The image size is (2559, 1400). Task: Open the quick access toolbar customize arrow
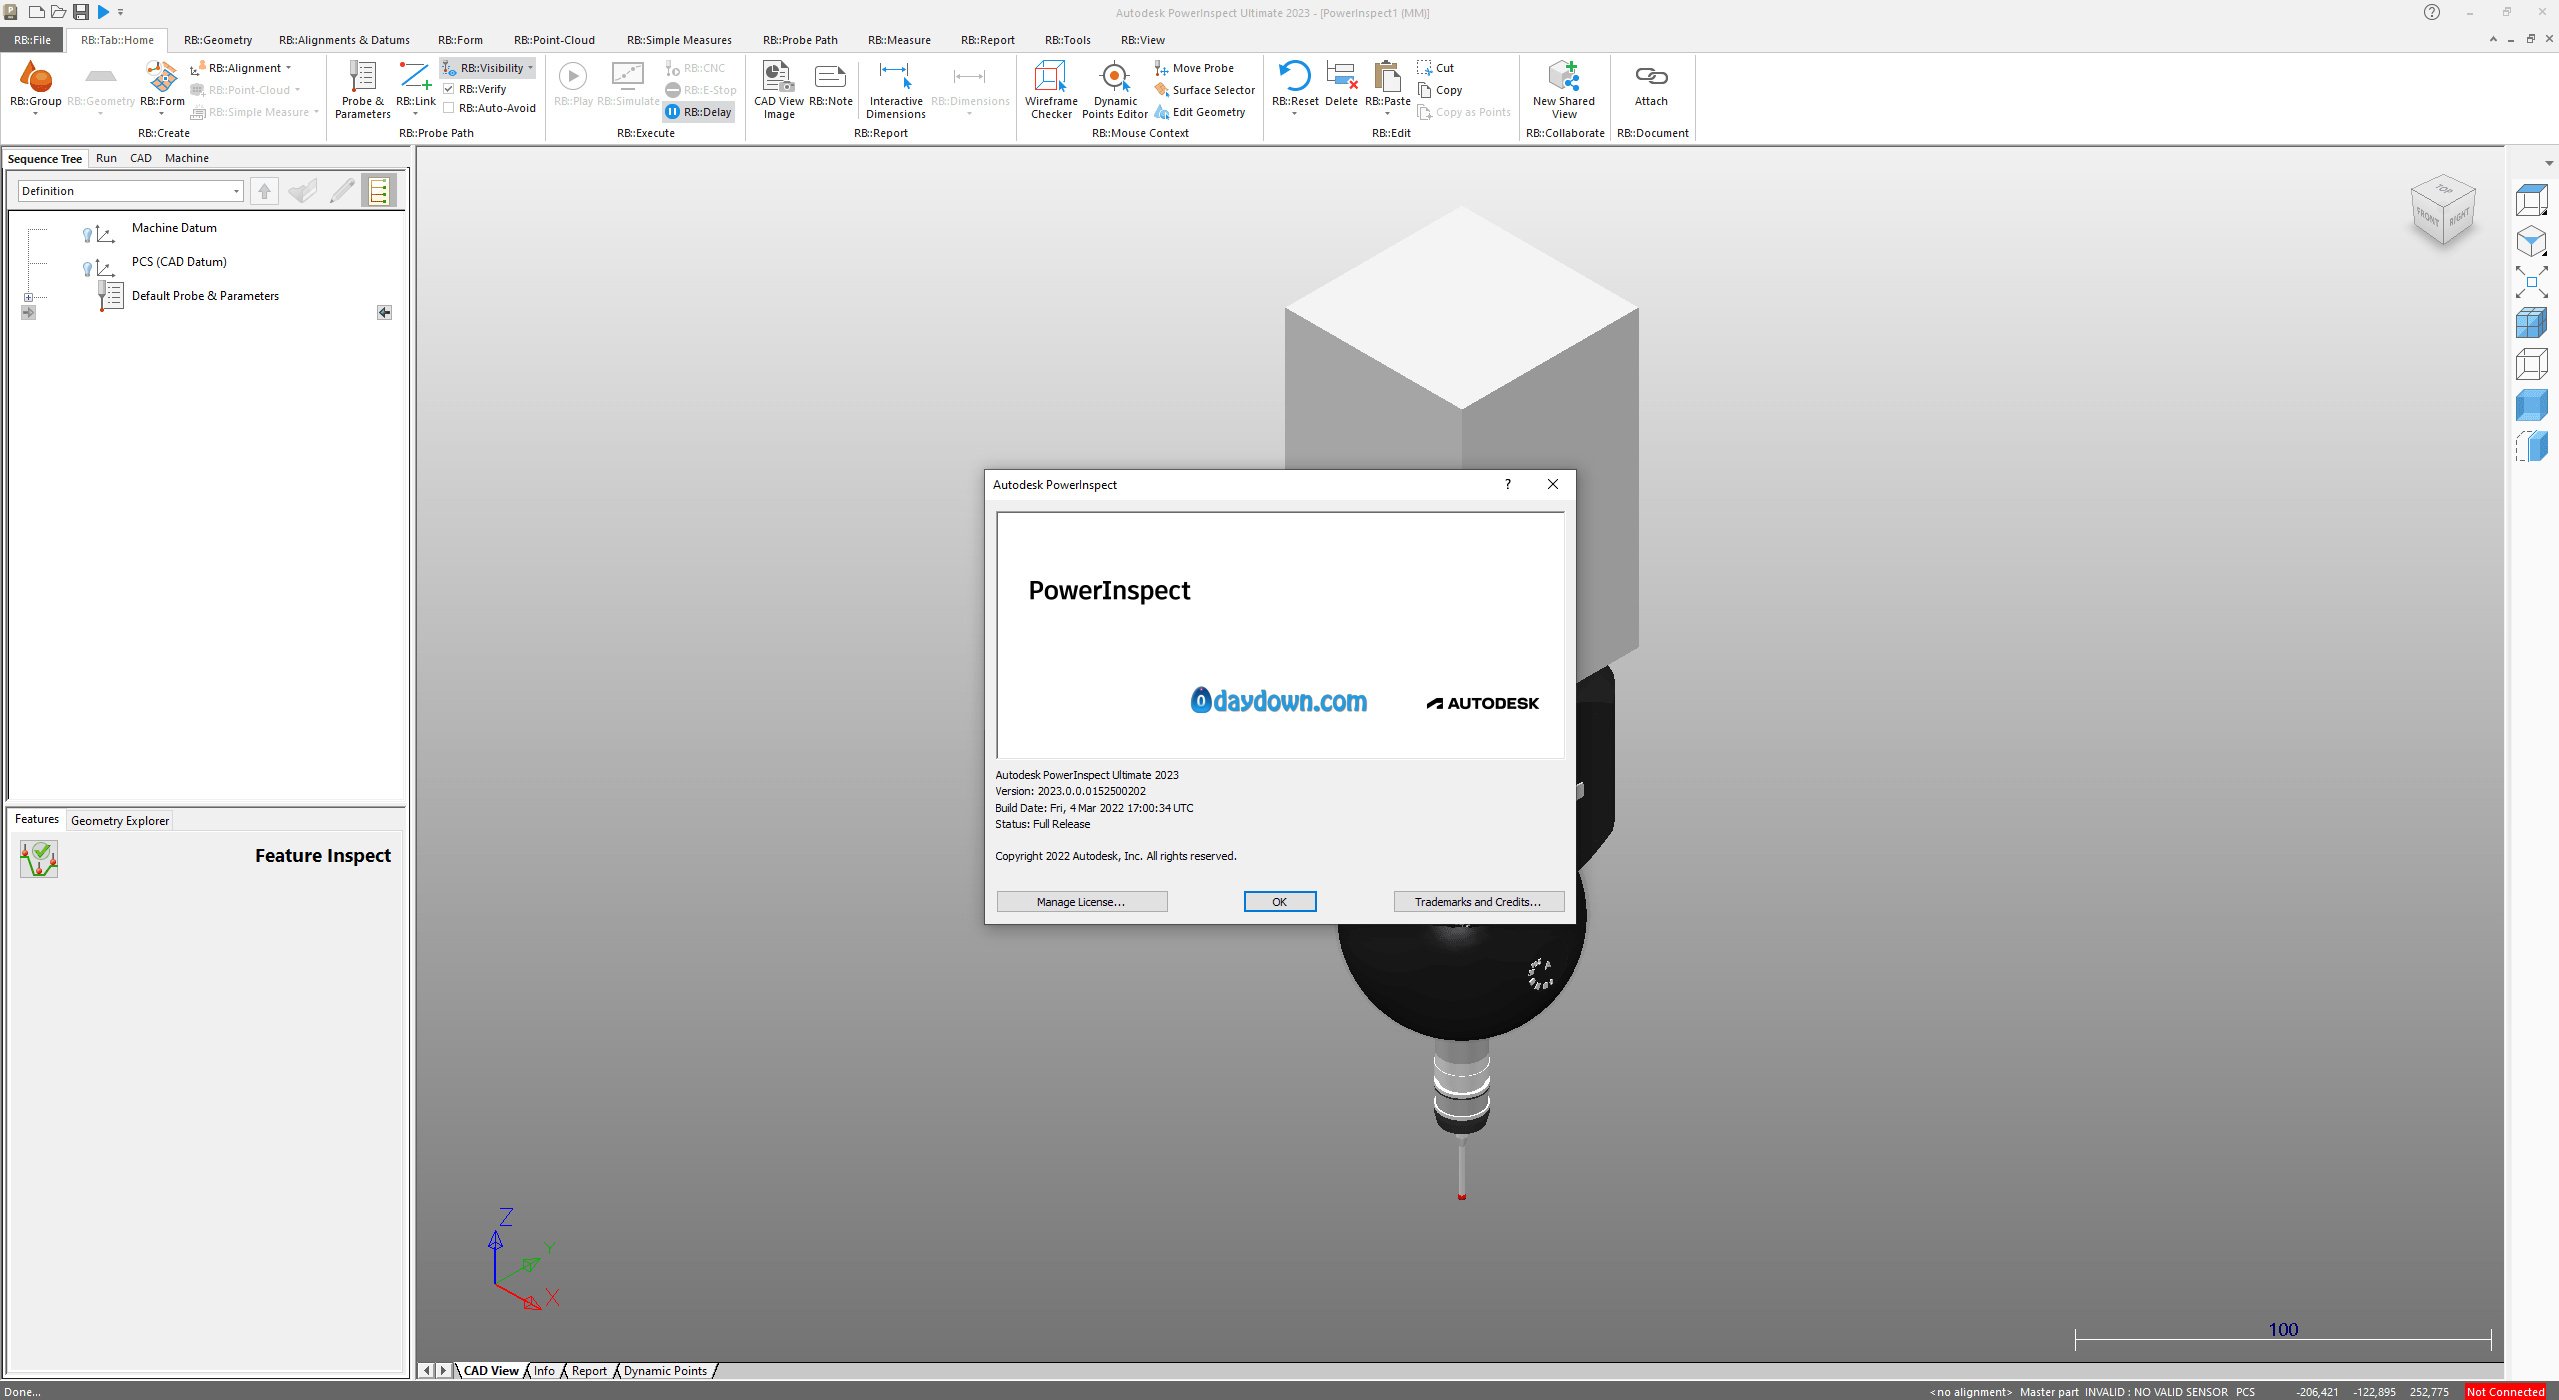tap(121, 12)
